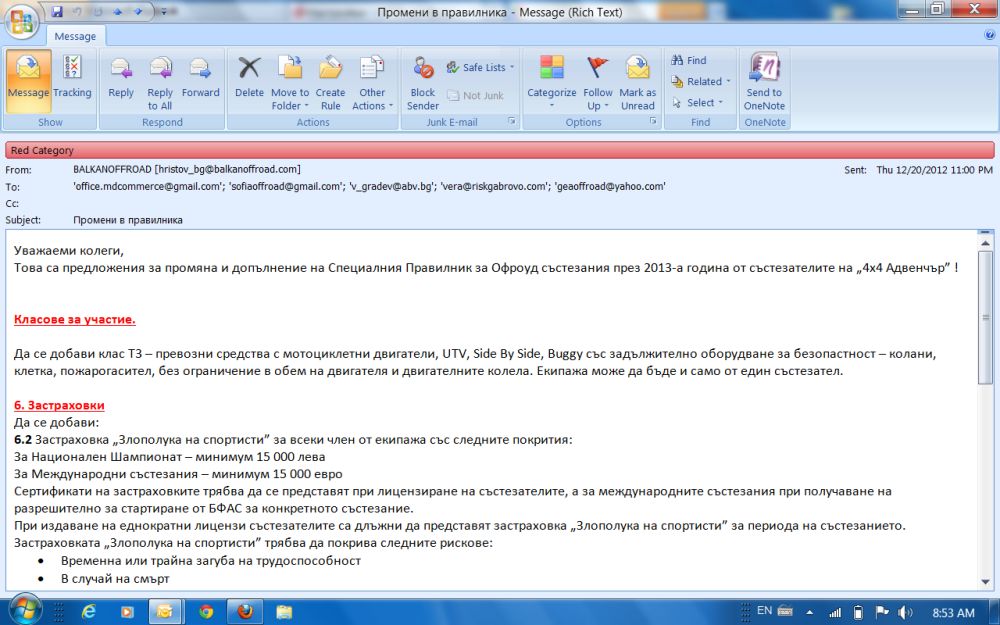Click the scroll up arrow of message body
The width and height of the screenshot is (1000, 625).
(985, 243)
